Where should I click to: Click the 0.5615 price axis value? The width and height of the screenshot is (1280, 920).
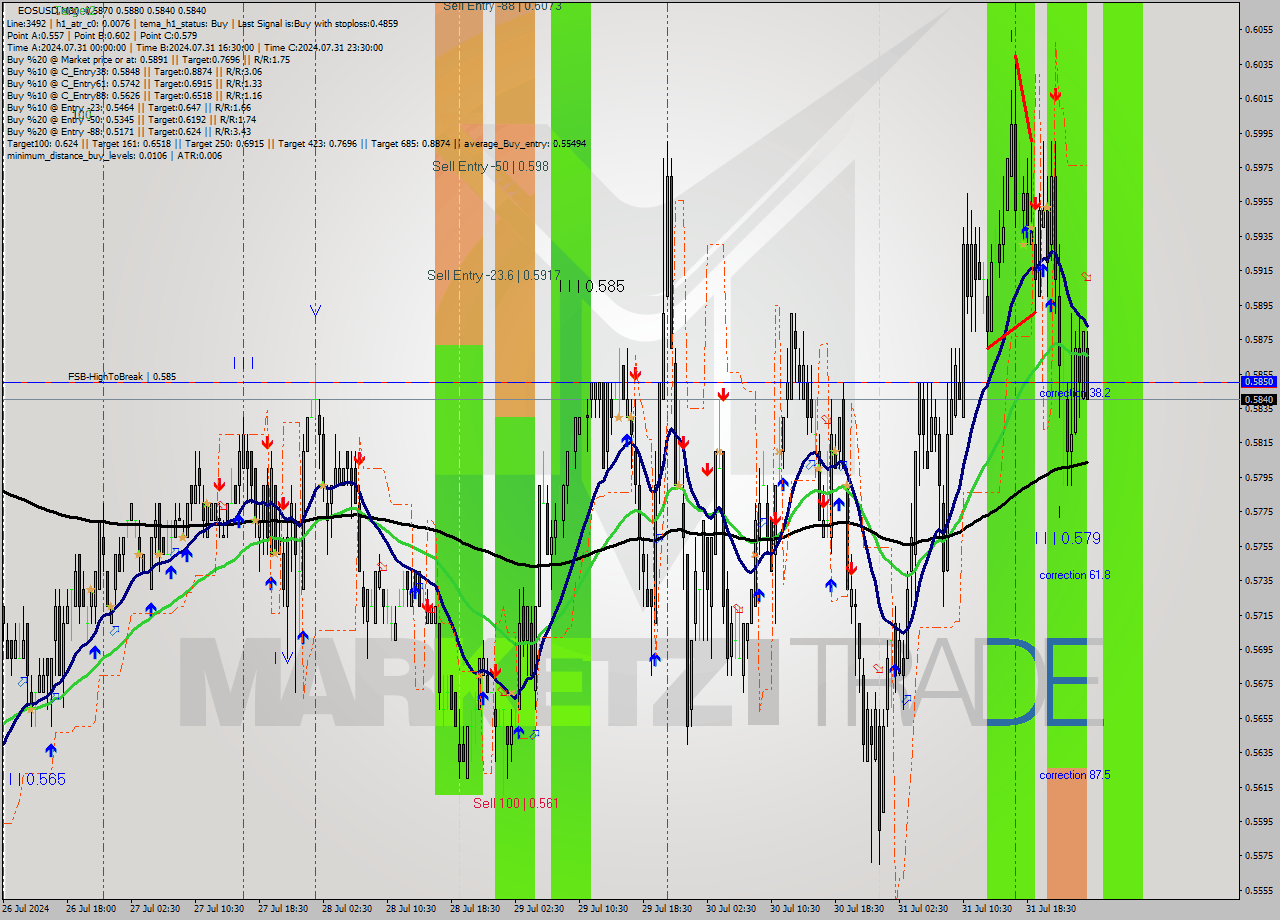click(1258, 787)
